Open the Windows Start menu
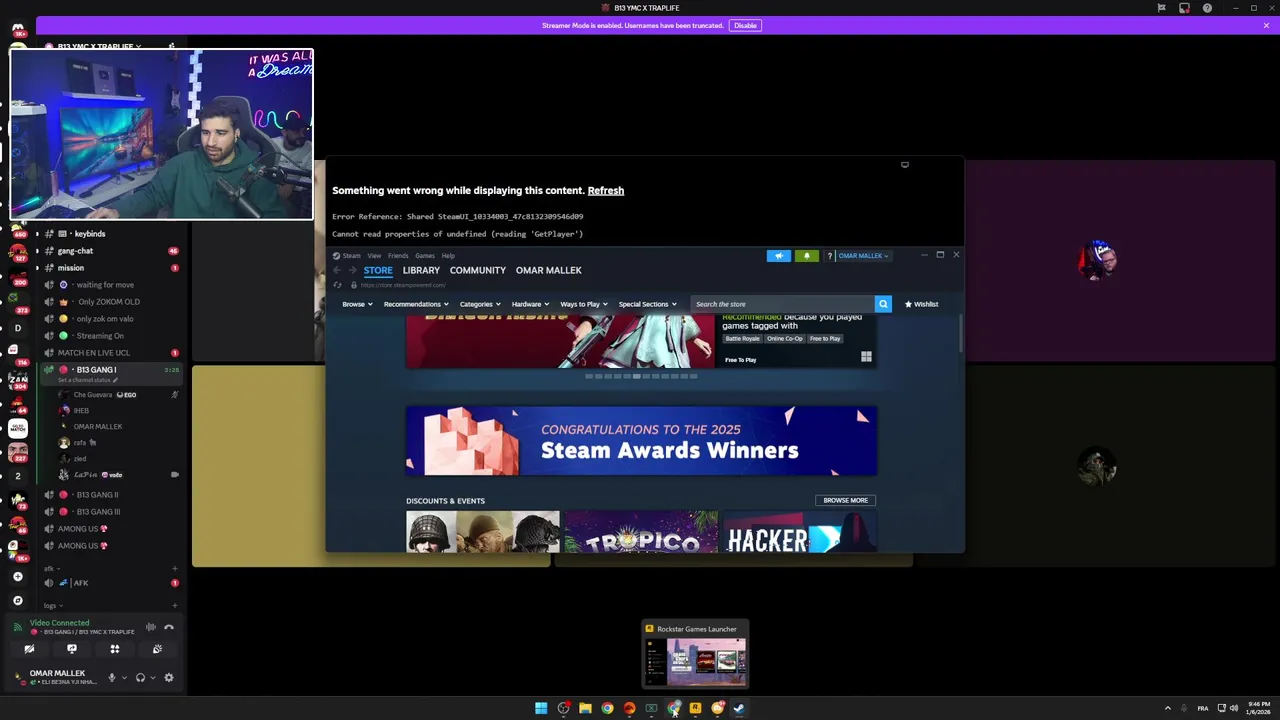This screenshot has width=1280, height=720. click(x=541, y=708)
